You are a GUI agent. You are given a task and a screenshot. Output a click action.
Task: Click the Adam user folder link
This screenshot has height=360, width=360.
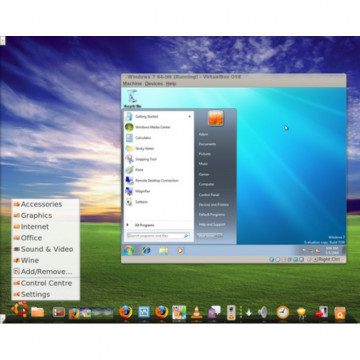[203, 134]
